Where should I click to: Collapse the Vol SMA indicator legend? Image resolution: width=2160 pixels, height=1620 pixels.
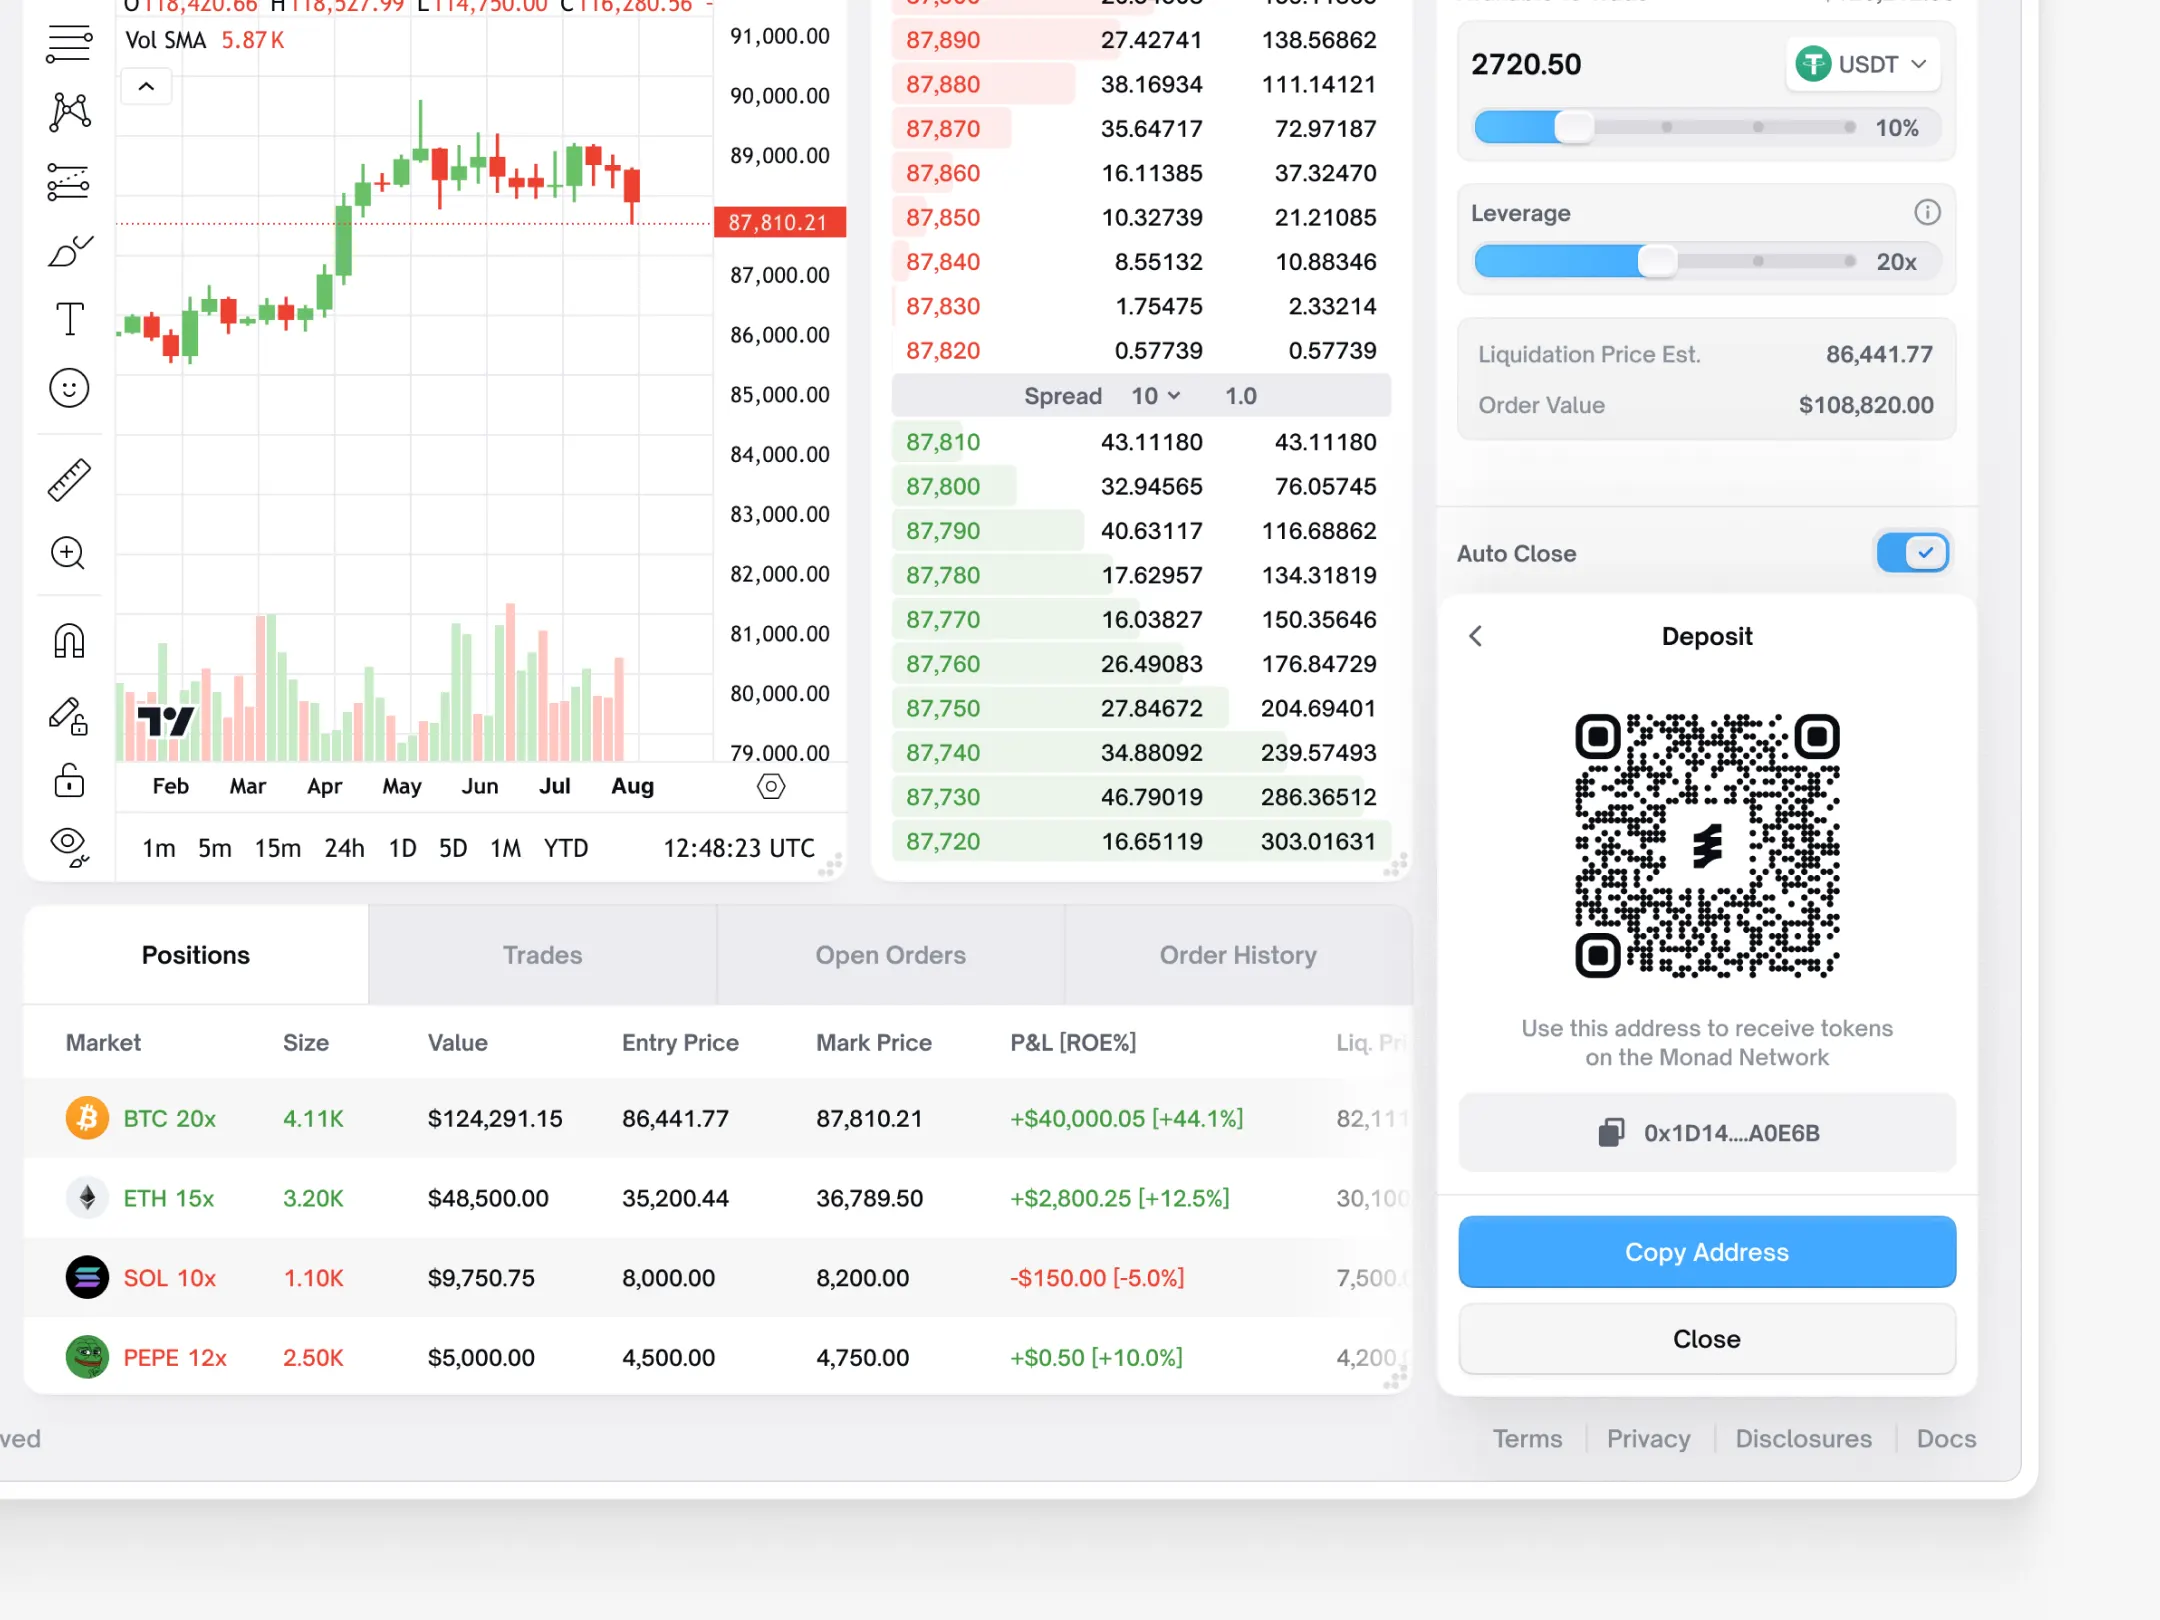(146, 87)
